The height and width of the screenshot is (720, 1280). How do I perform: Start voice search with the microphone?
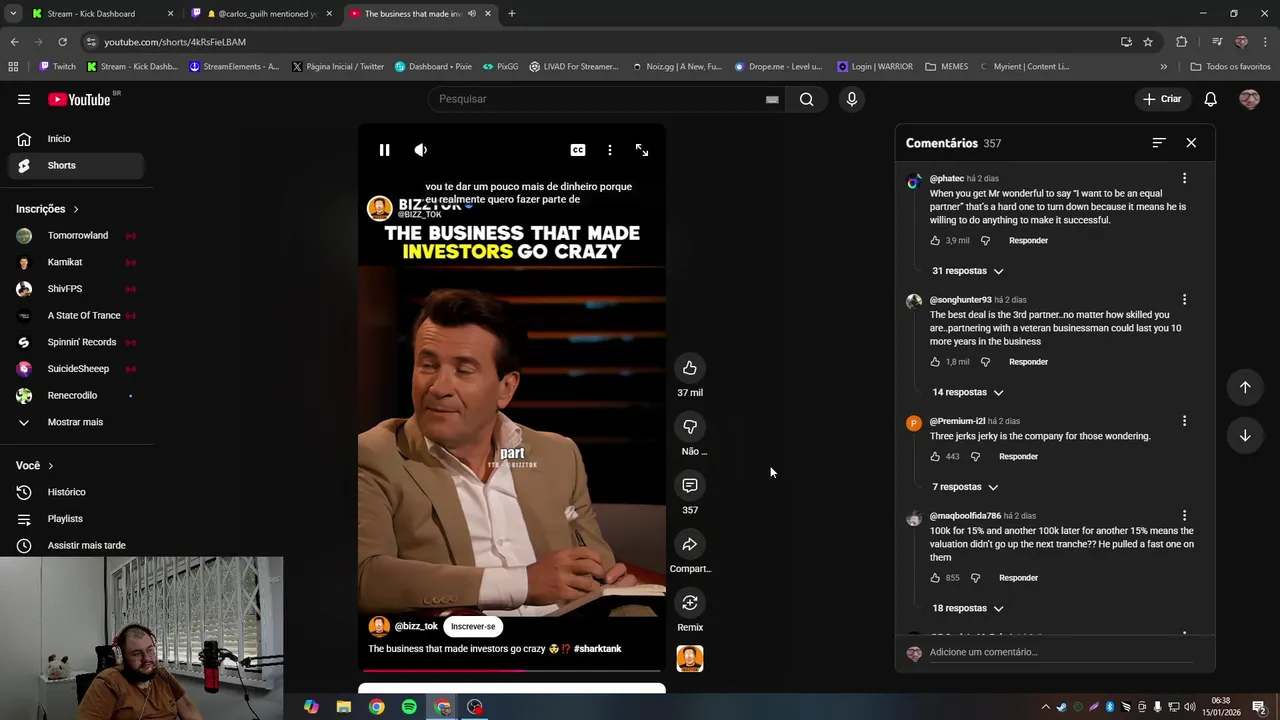[x=852, y=99]
